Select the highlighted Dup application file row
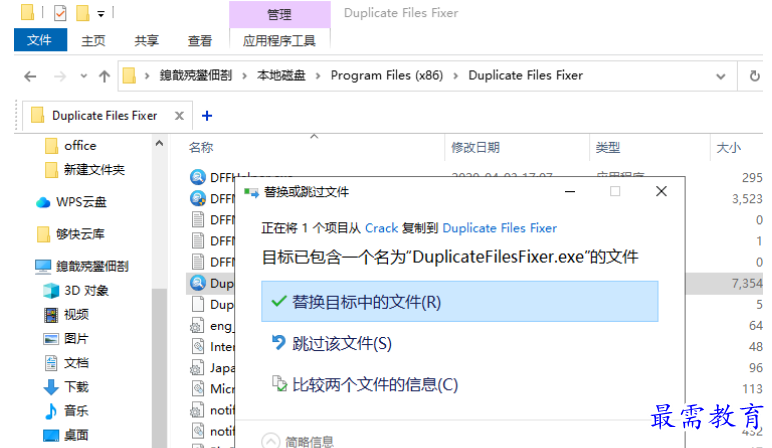This screenshot has height=448, width=772. point(211,284)
